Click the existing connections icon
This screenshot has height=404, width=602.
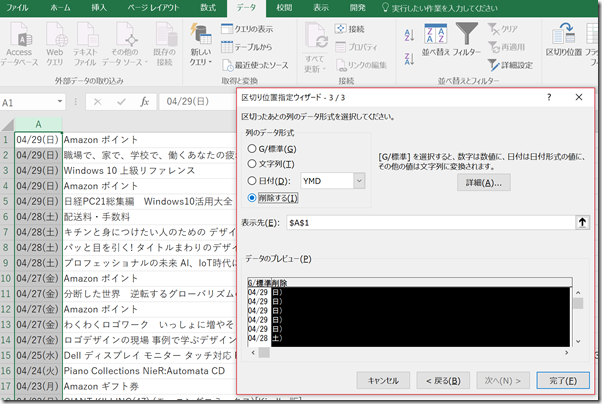(x=165, y=44)
